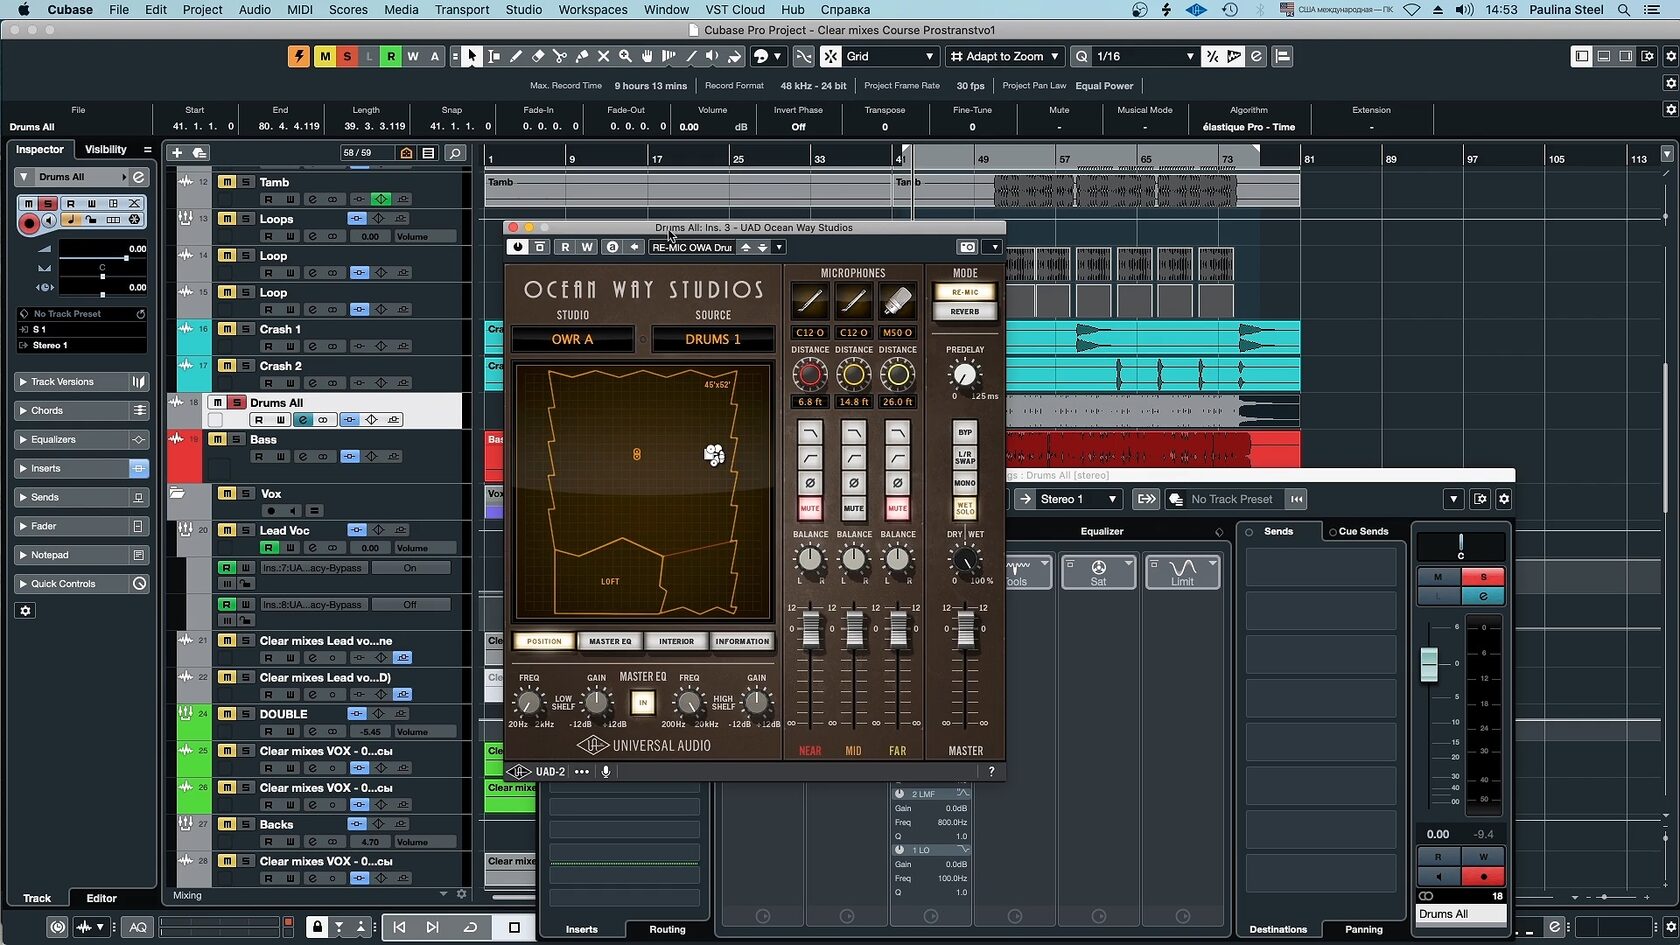Open the Adapt to Zoom dropdown

pos(1004,56)
